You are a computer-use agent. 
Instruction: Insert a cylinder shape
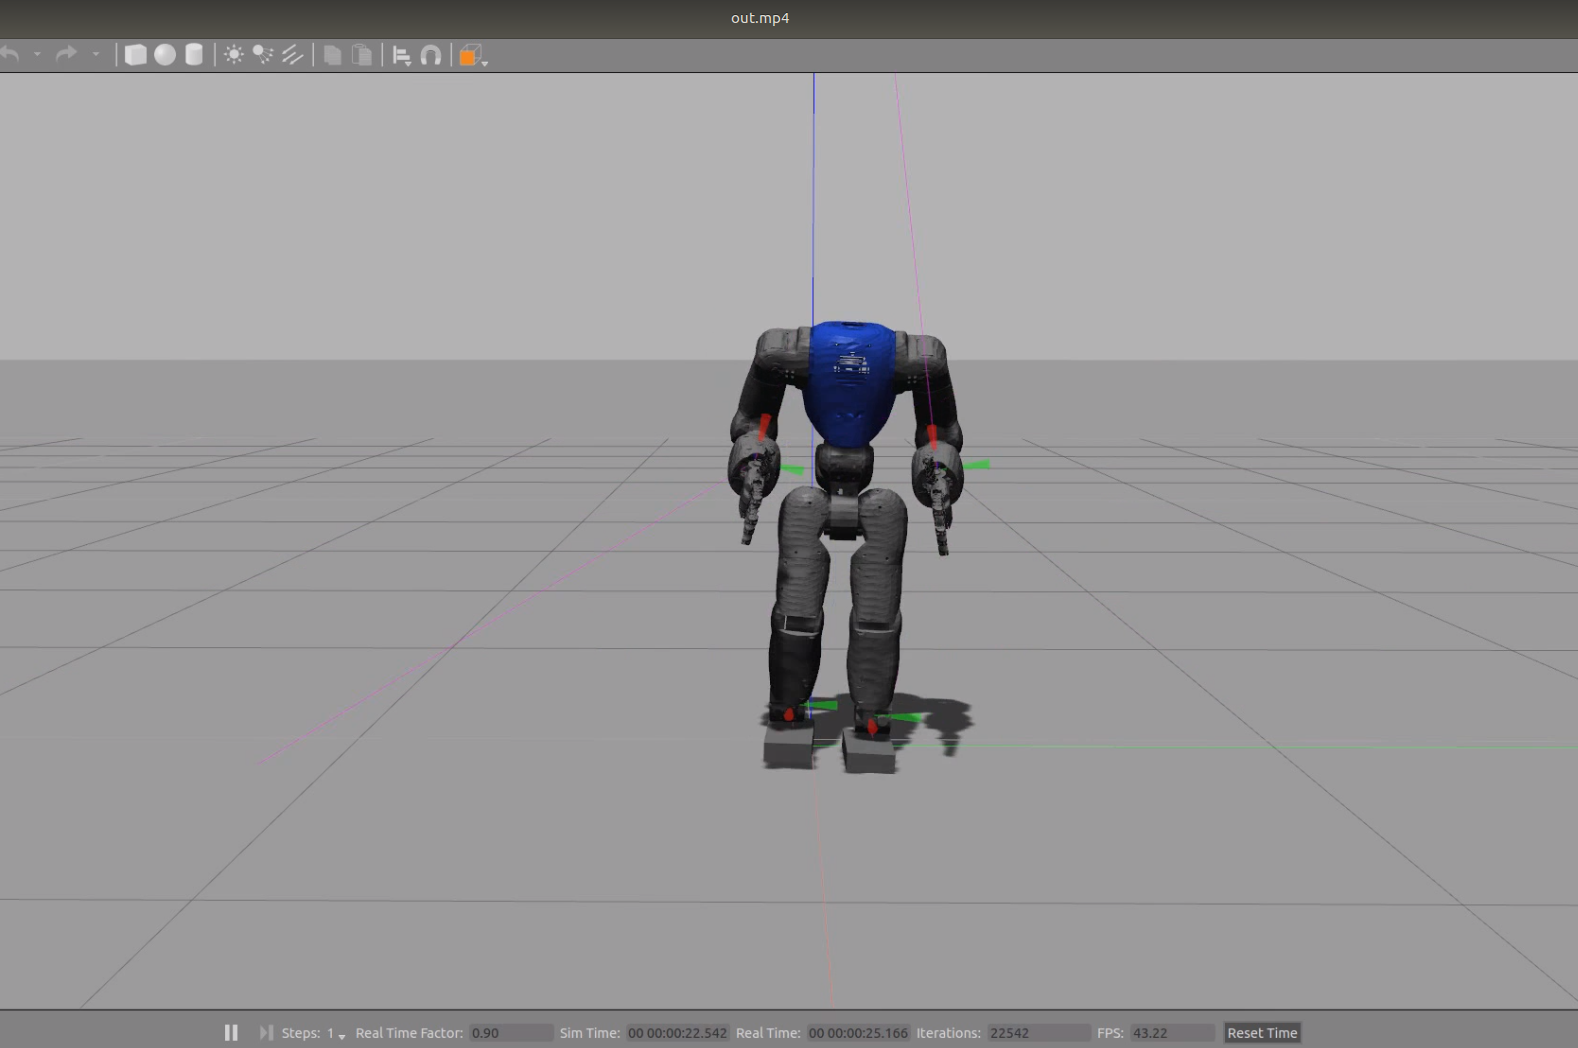coord(194,55)
